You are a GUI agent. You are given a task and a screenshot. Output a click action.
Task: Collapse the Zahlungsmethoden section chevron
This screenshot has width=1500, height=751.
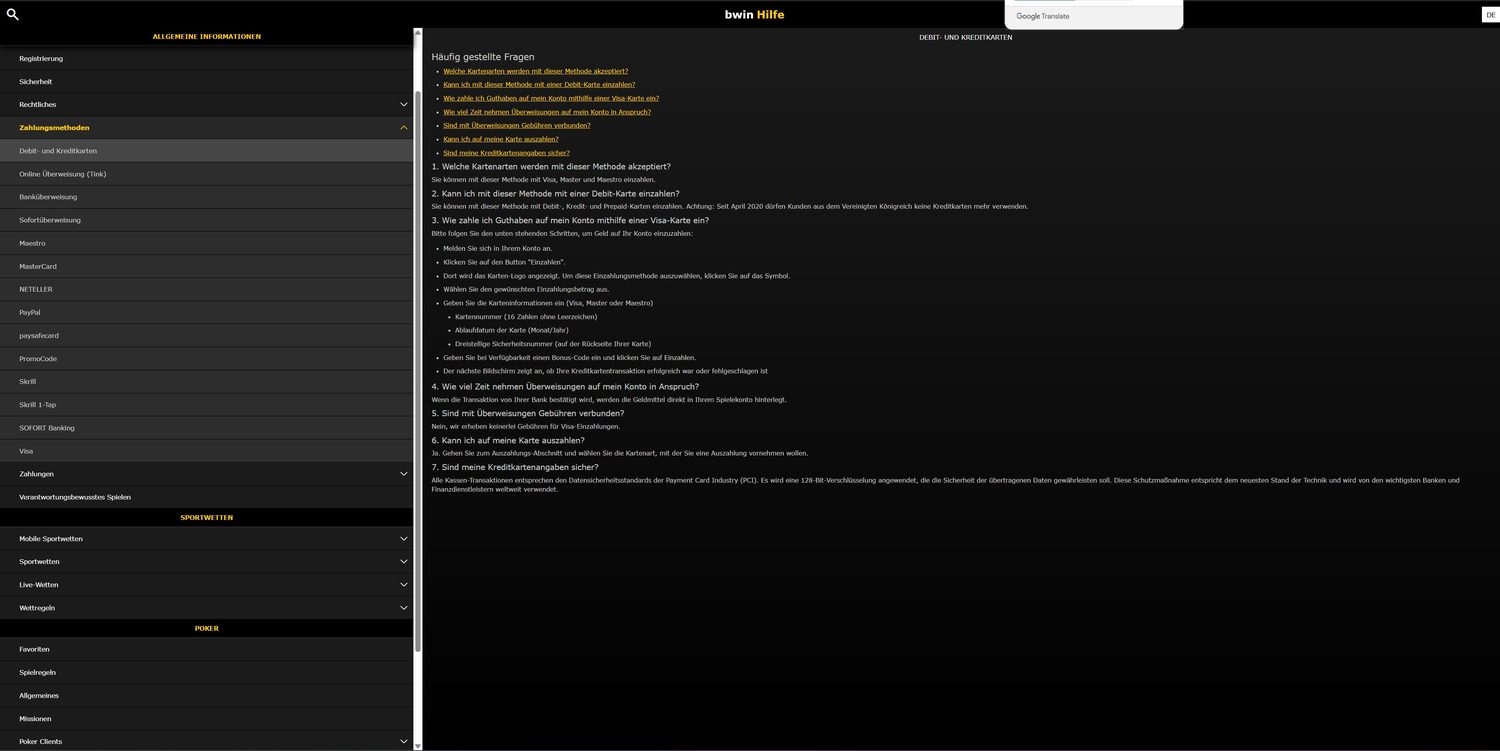[x=404, y=128]
